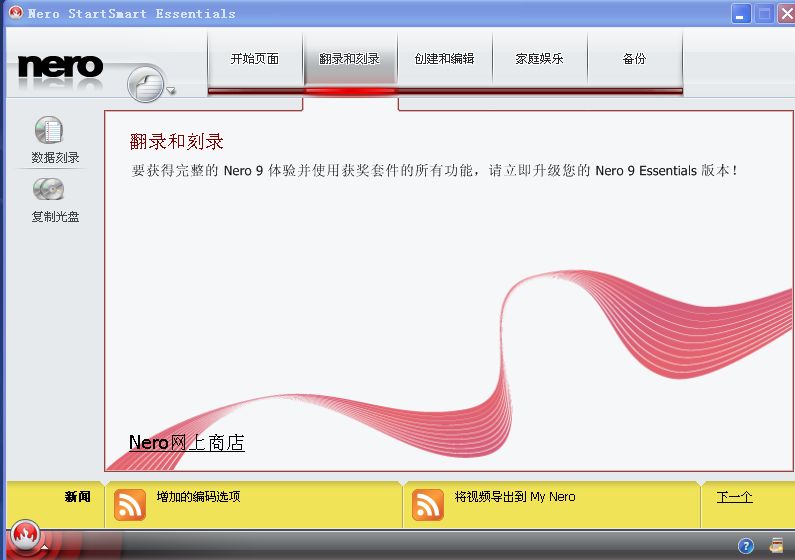
Task: Launch the 复制光盘 copy disc icon
Action: 49,190
